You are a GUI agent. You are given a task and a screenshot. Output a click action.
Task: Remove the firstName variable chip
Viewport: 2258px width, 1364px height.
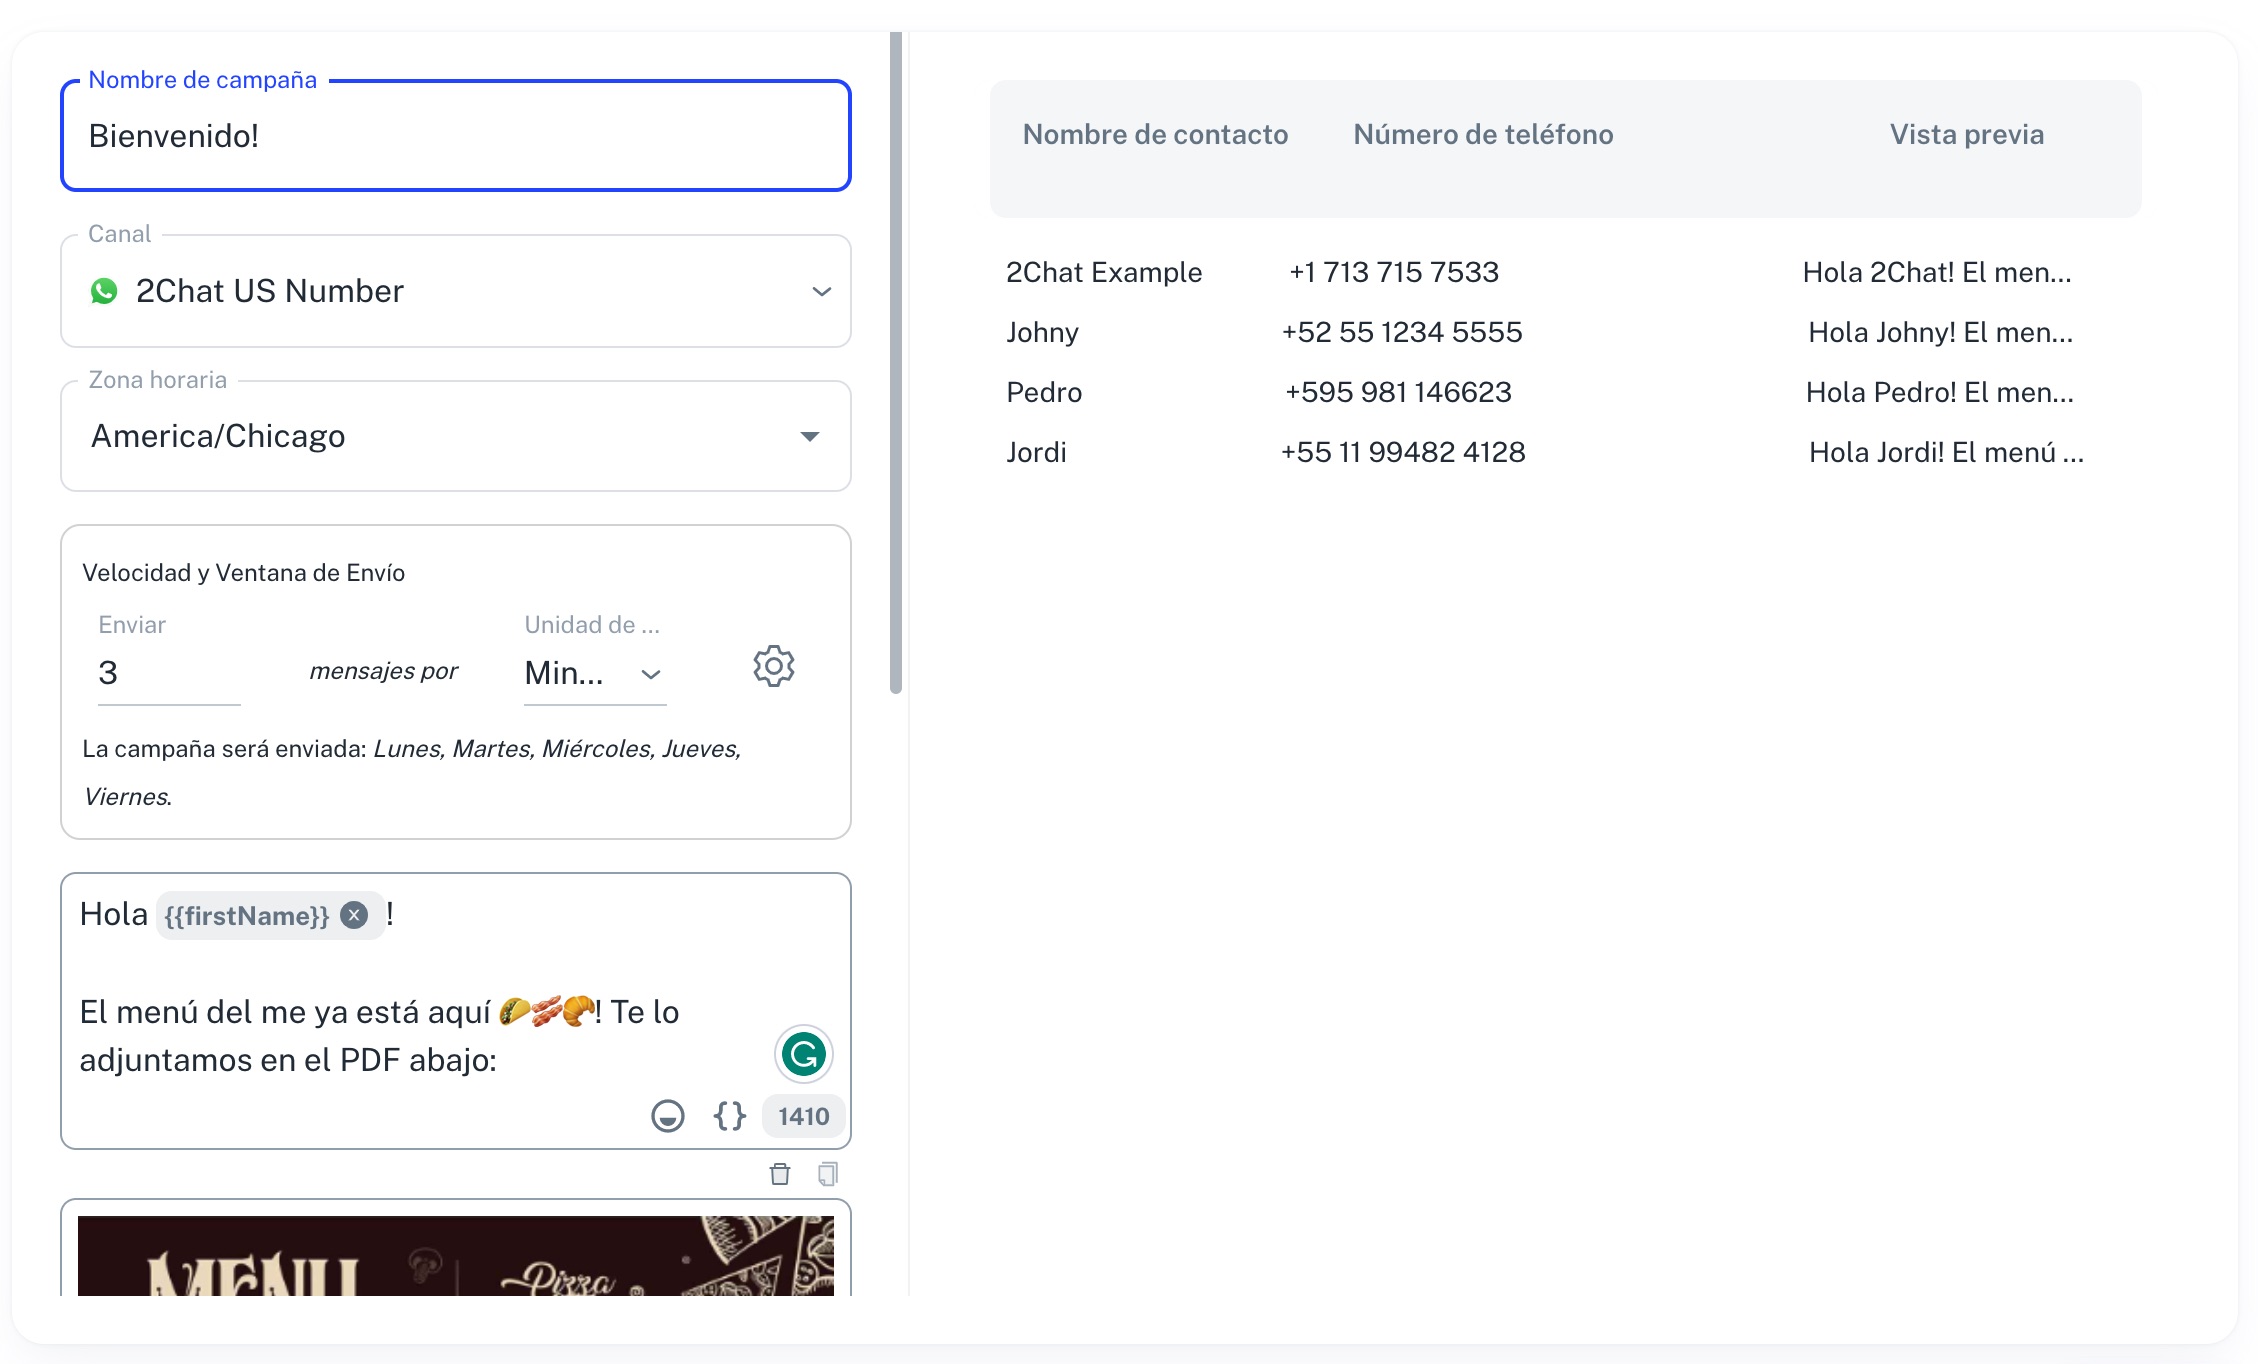click(x=354, y=915)
